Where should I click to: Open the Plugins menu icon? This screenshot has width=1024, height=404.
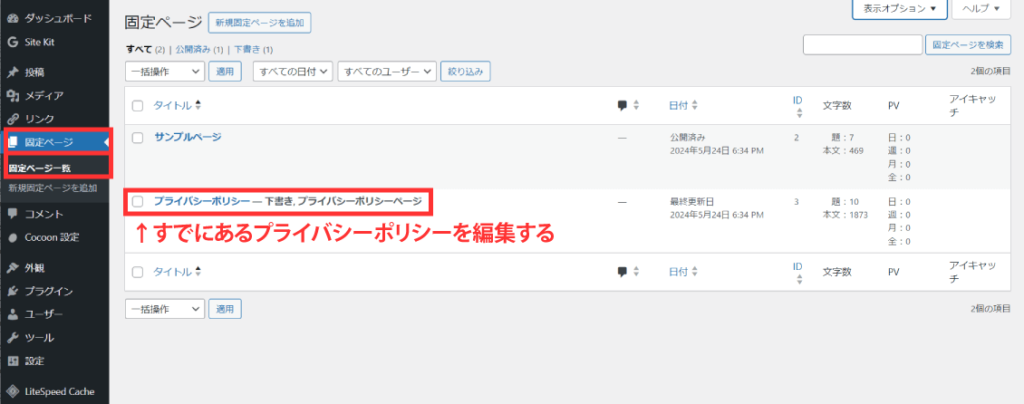[12, 291]
